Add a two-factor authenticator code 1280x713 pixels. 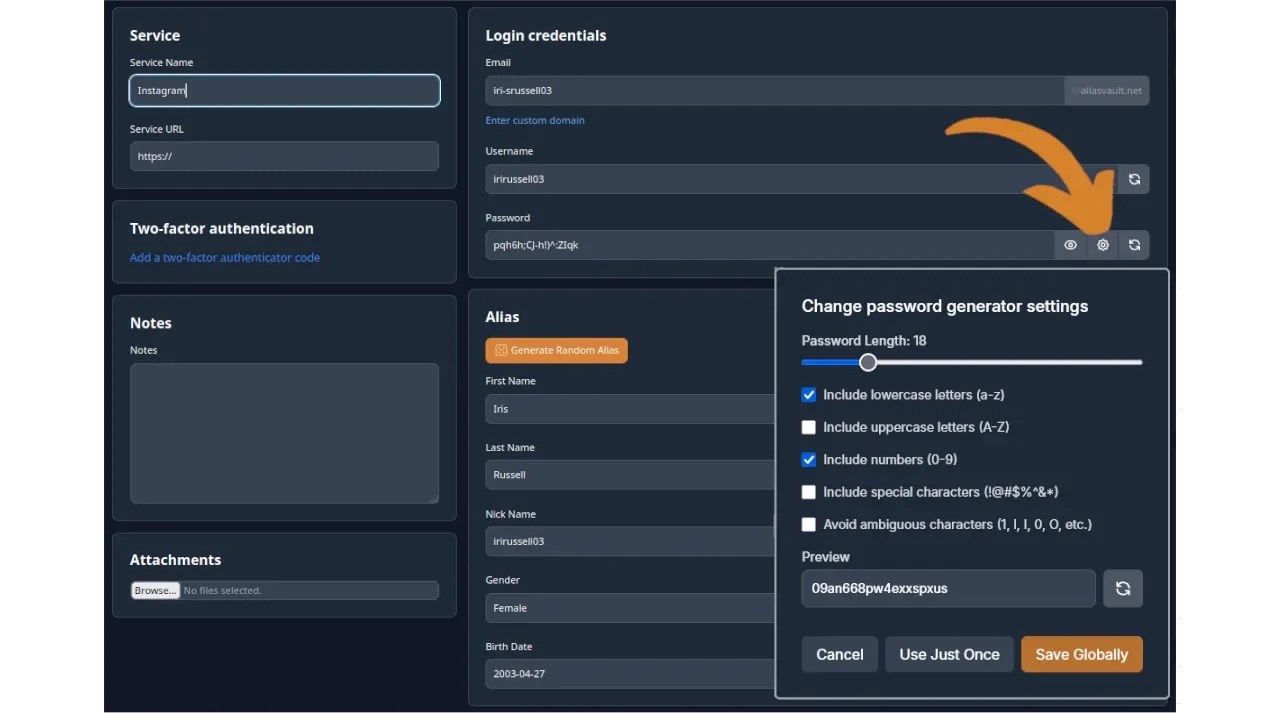click(225, 257)
